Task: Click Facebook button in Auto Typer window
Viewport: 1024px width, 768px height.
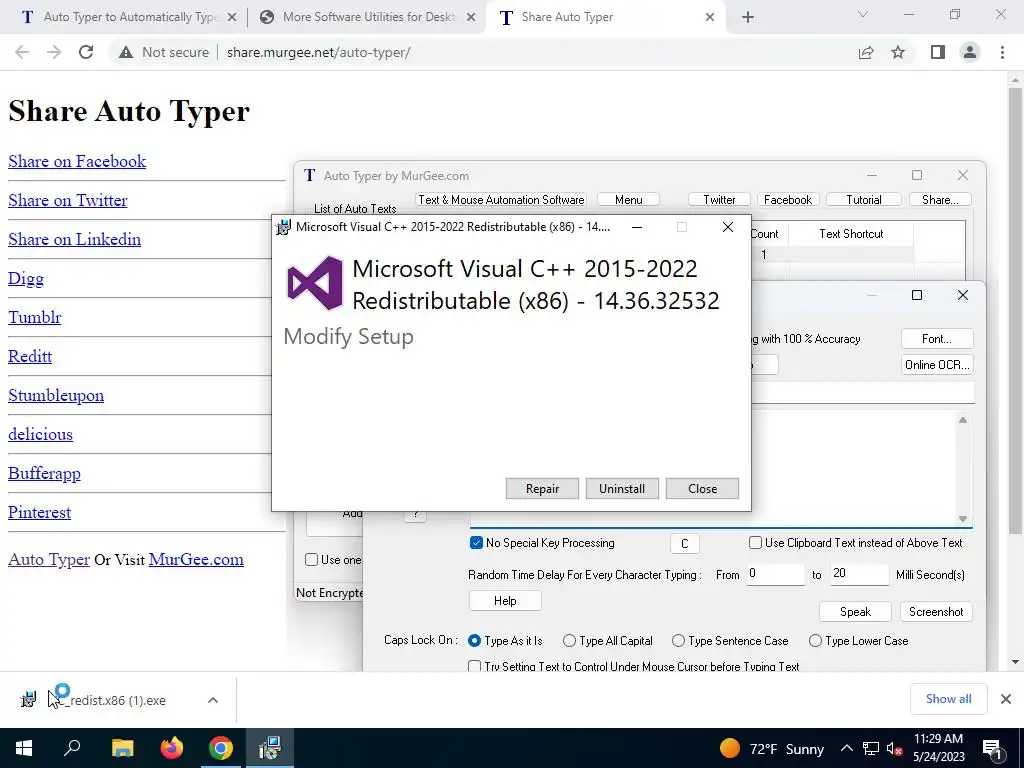Action: tap(788, 200)
